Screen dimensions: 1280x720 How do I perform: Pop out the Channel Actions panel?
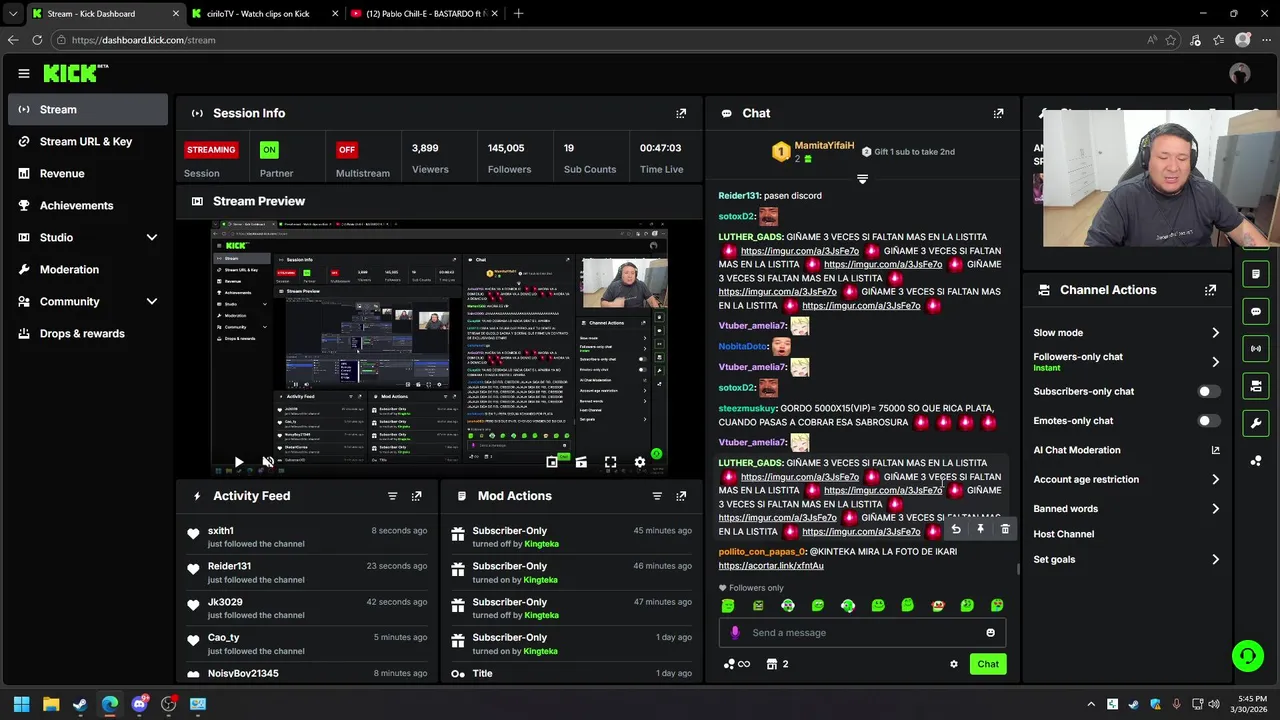coord(1210,290)
